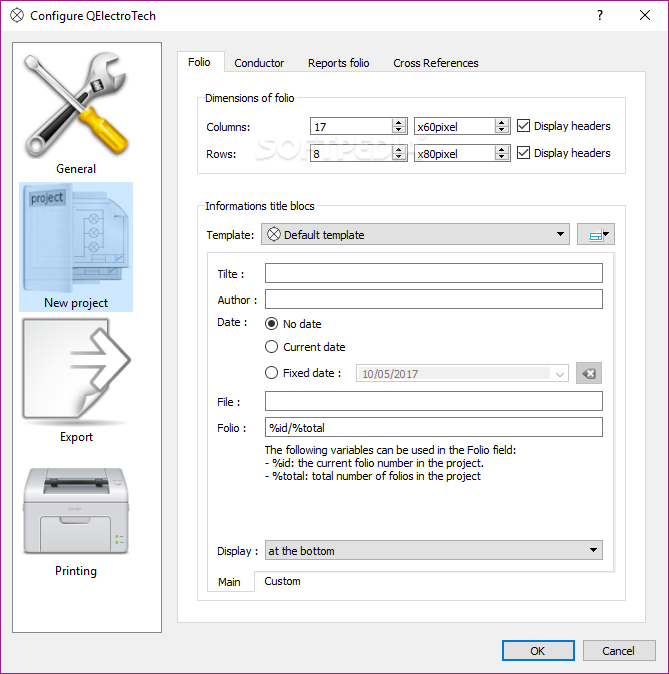This screenshot has height=674, width=669.
Task: Click into the File input field
Action: coord(433,401)
